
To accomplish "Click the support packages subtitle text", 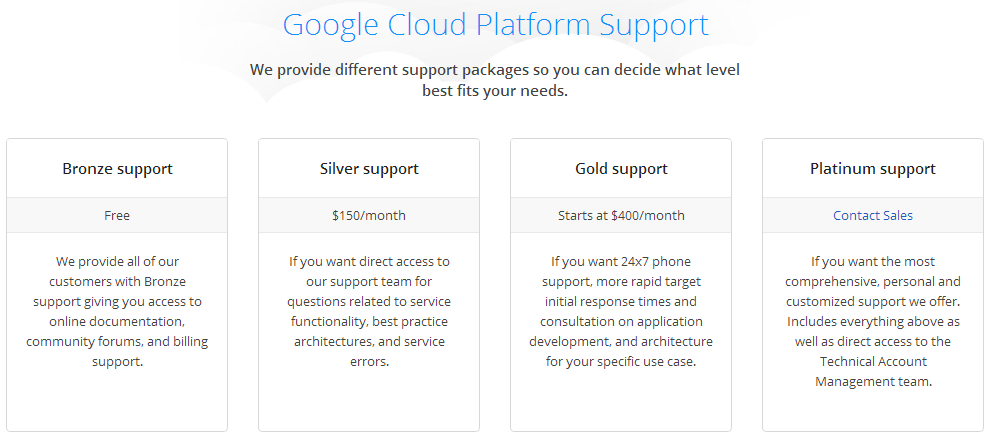I will (x=495, y=80).
